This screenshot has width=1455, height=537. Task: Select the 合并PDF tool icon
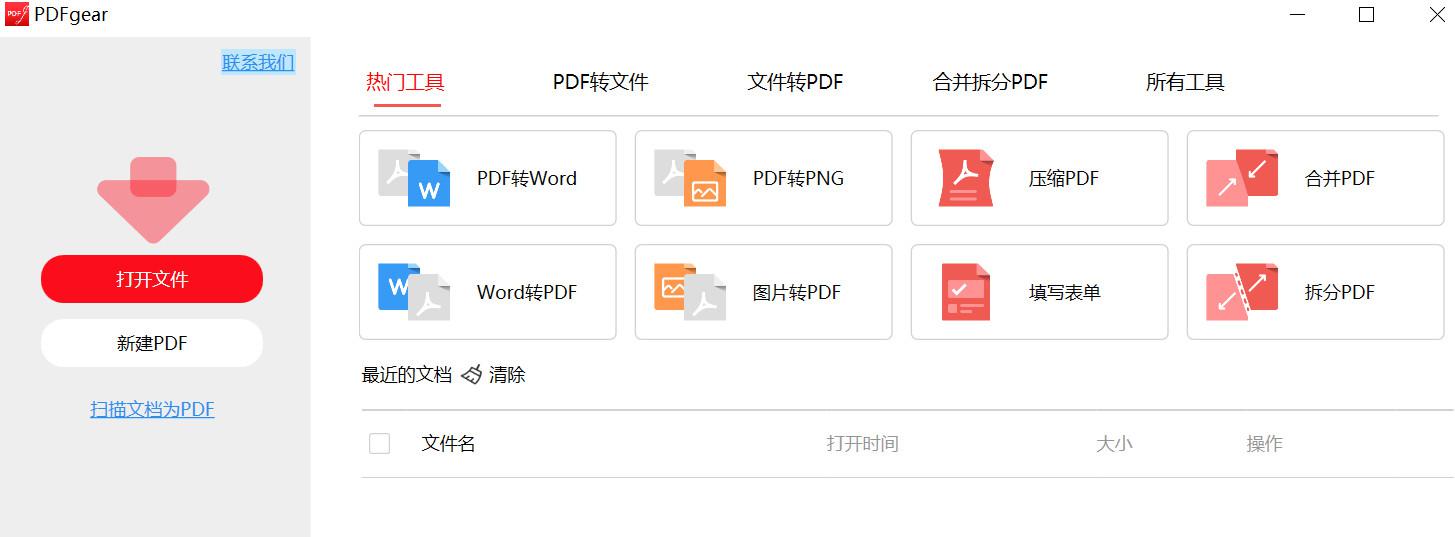[1242, 179]
